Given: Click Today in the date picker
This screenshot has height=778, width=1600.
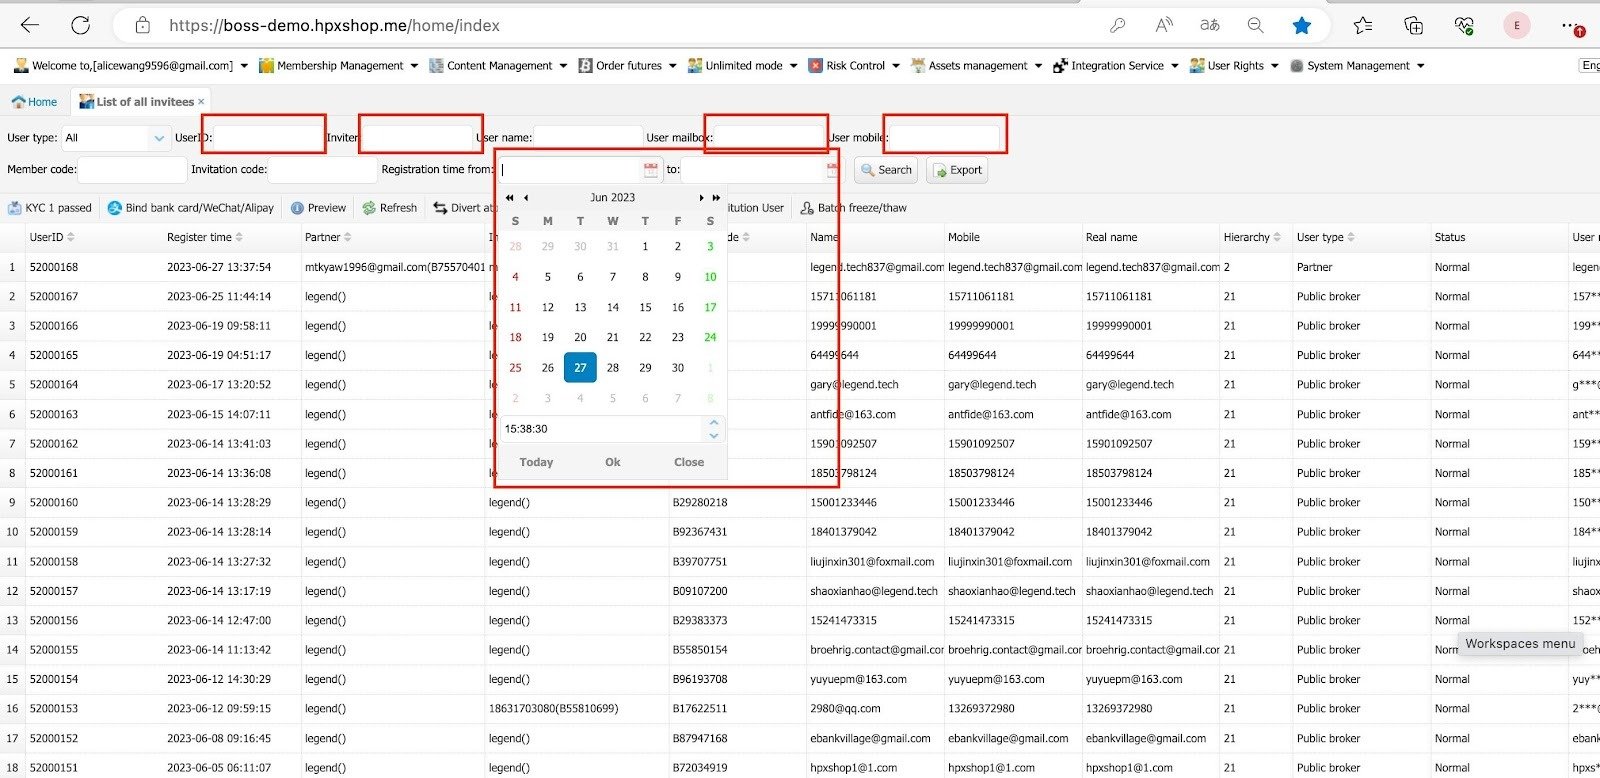Looking at the screenshot, I should pos(536,462).
